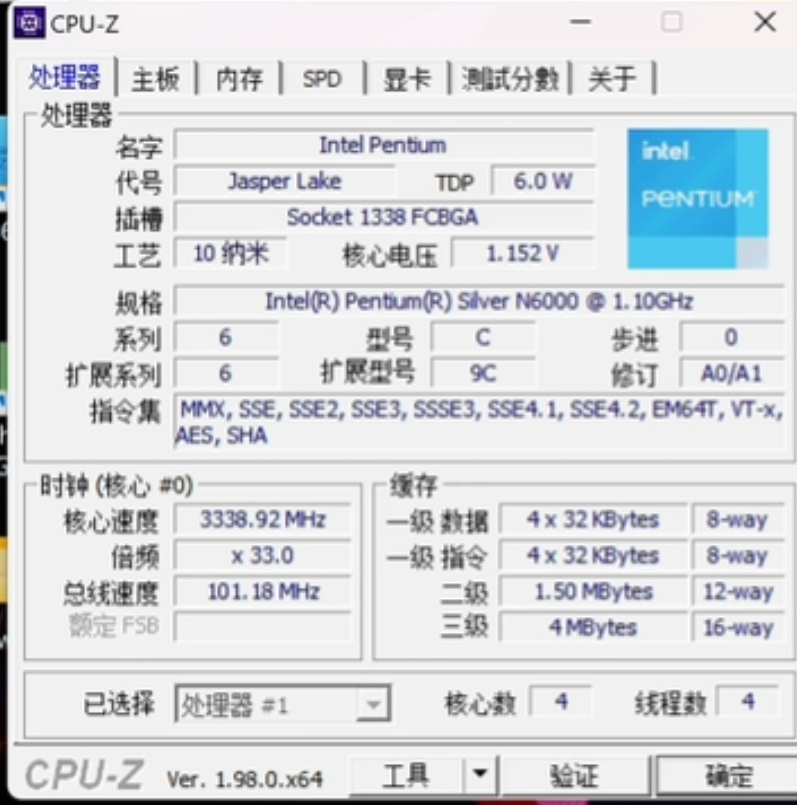
Task: Minimize the CPU-Z window
Action: click(580, 22)
